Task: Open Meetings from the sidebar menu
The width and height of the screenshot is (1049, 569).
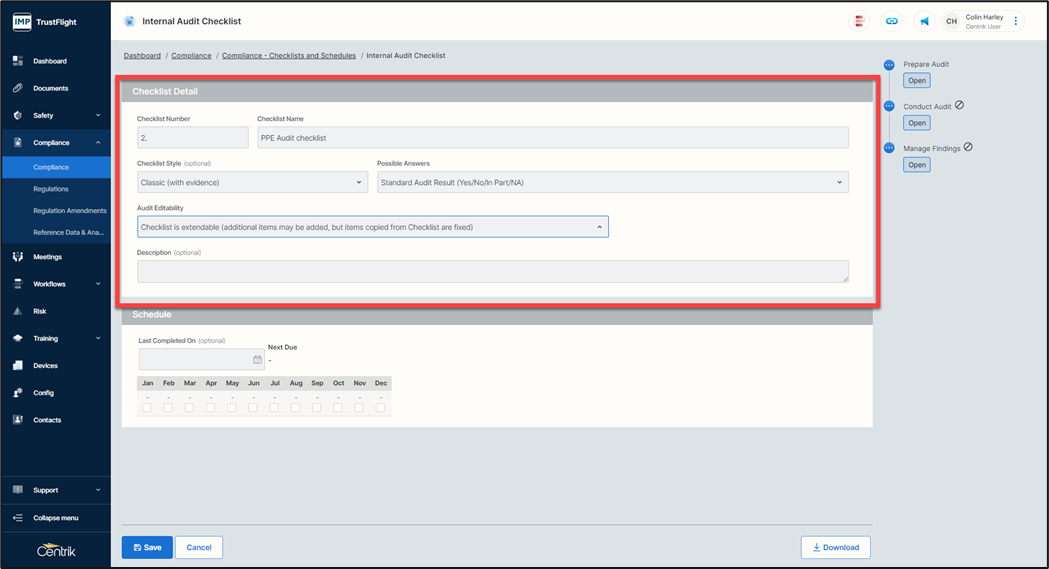Action: pos(47,257)
